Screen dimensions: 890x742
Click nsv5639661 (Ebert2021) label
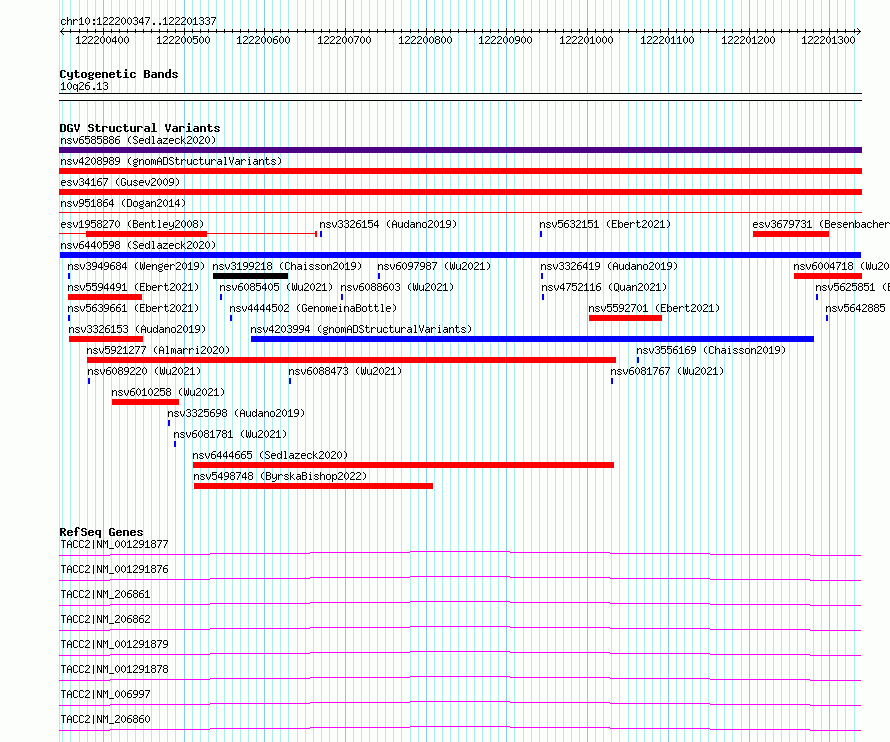pyautogui.click(x=133, y=308)
